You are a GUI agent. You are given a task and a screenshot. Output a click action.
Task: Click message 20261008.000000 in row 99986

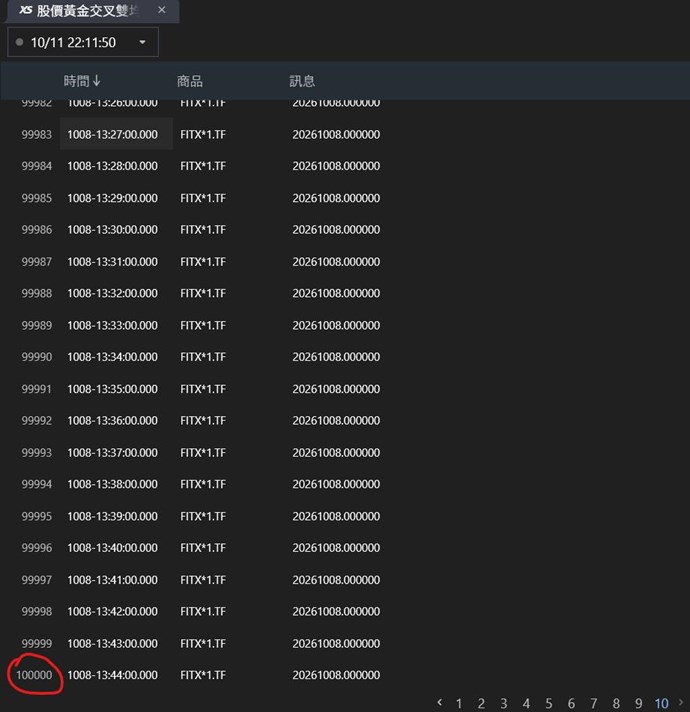(336, 229)
